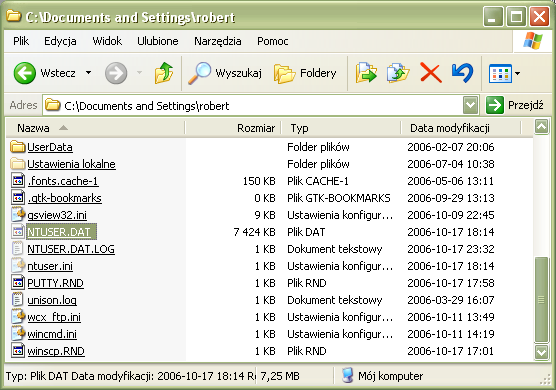Click the .fonts.cache-1 file name
556x390 pixels.
pyautogui.click(x=63, y=181)
